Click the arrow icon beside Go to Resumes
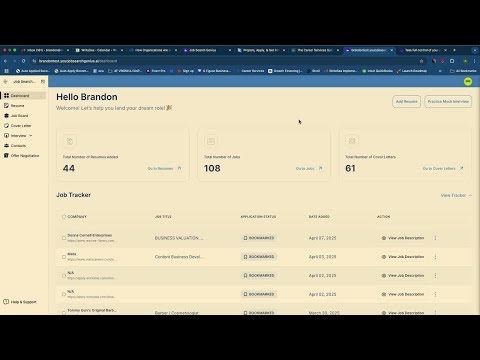The width and height of the screenshot is (480, 360). pyautogui.click(x=179, y=168)
